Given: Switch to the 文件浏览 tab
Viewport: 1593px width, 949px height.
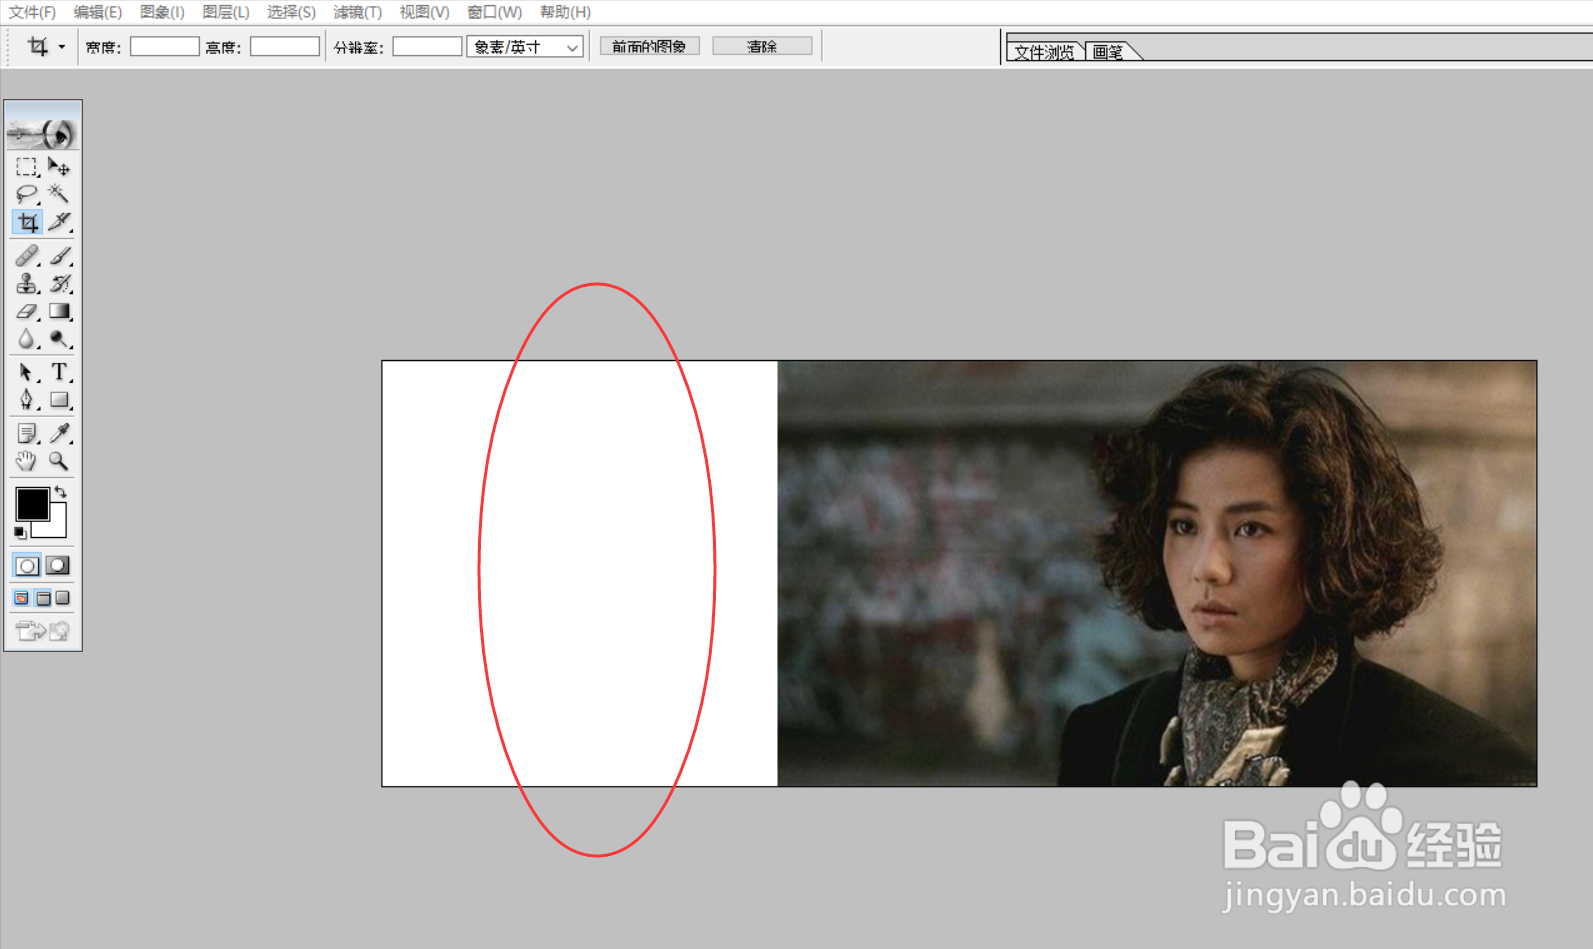Looking at the screenshot, I should tap(1044, 52).
